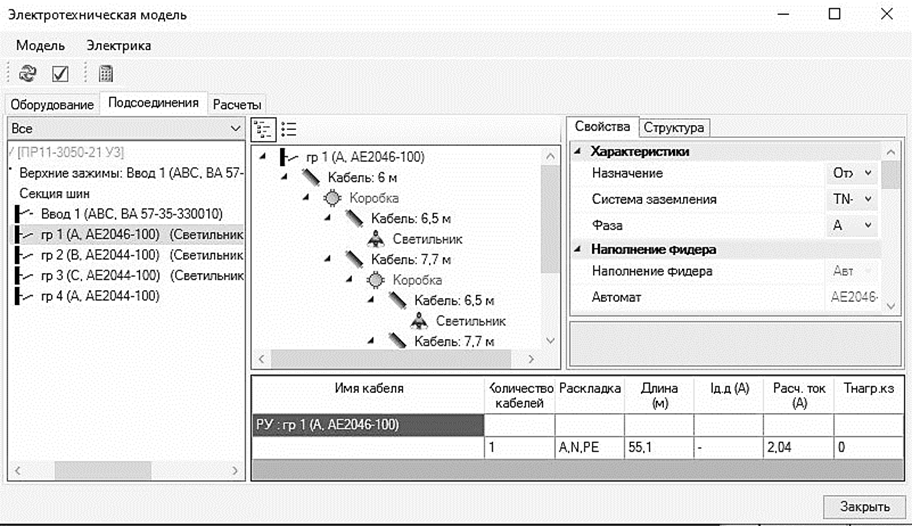This screenshot has width=912, height=526.
Task: Click the refresh model toolbar icon
Action: 28,73
